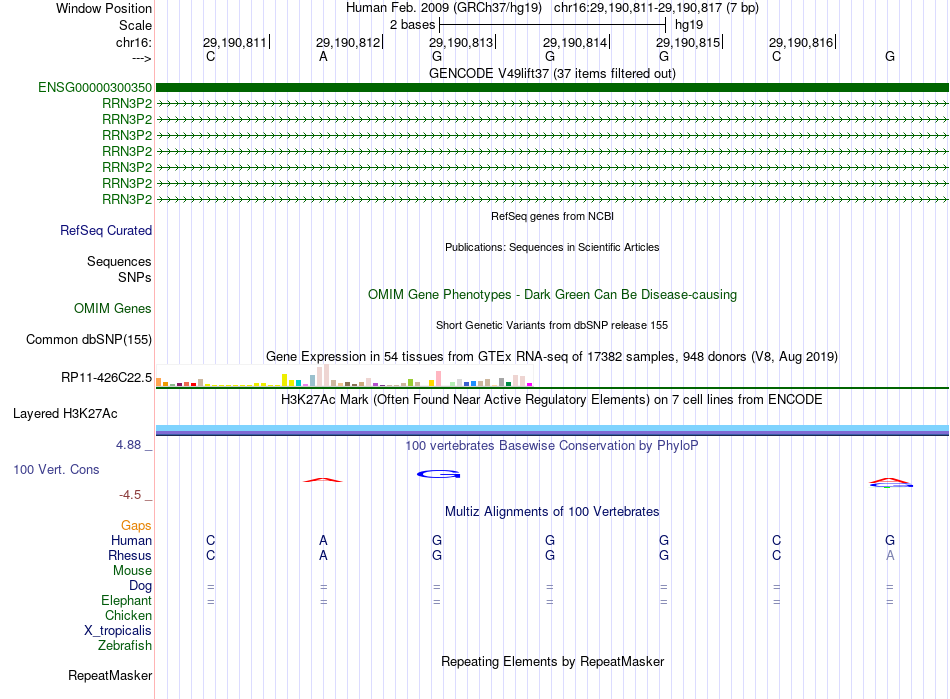Image resolution: width=950 pixels, height=699 pixels.
Task: Click the Zebrafish alignment row label
Action: click(x=125, y=646)
